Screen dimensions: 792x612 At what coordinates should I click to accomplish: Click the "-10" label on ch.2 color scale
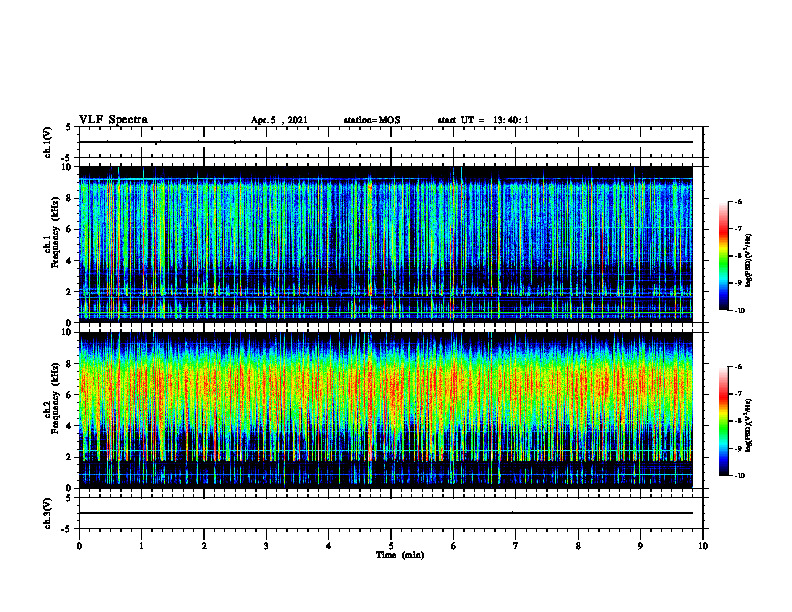pos(739,476)
